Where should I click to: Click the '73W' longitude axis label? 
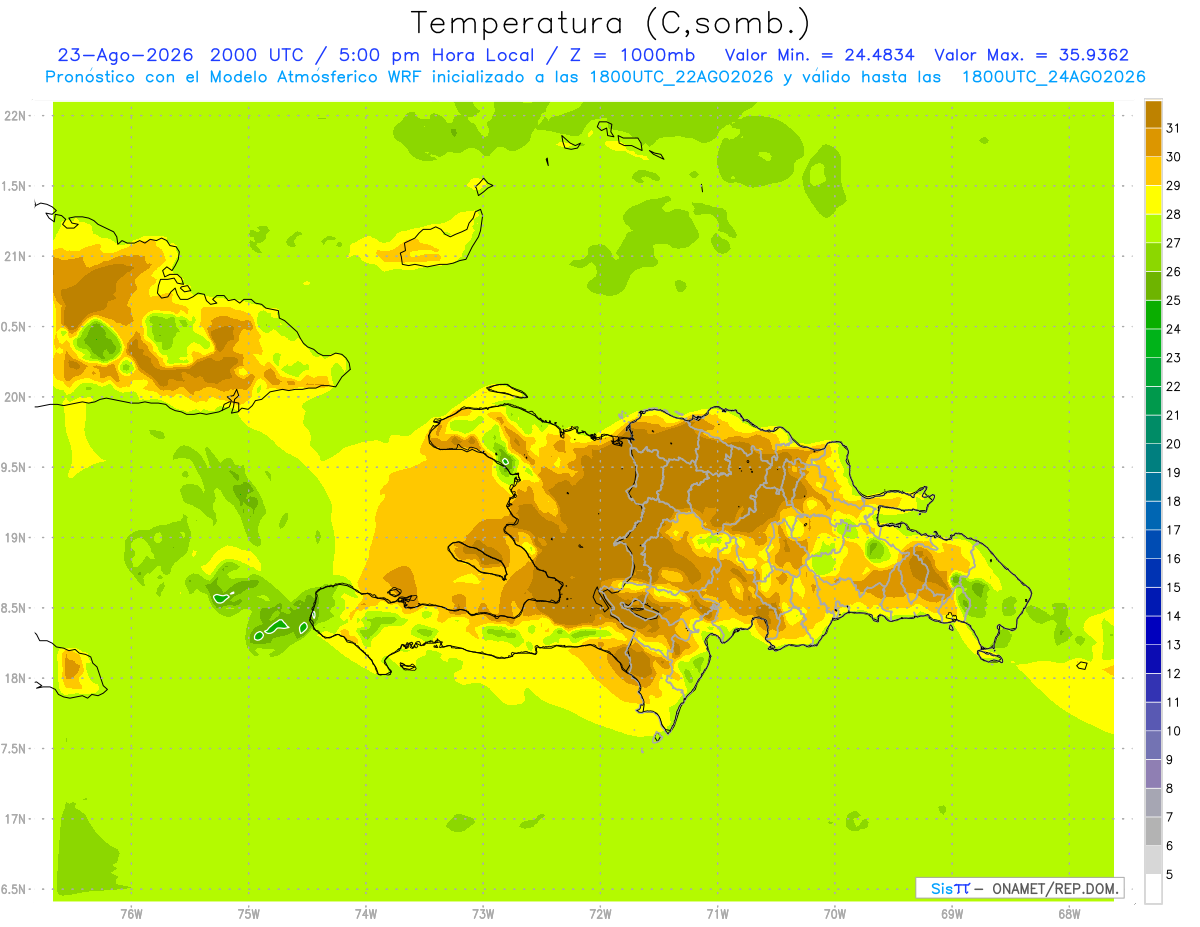click(x=483, y=913)
